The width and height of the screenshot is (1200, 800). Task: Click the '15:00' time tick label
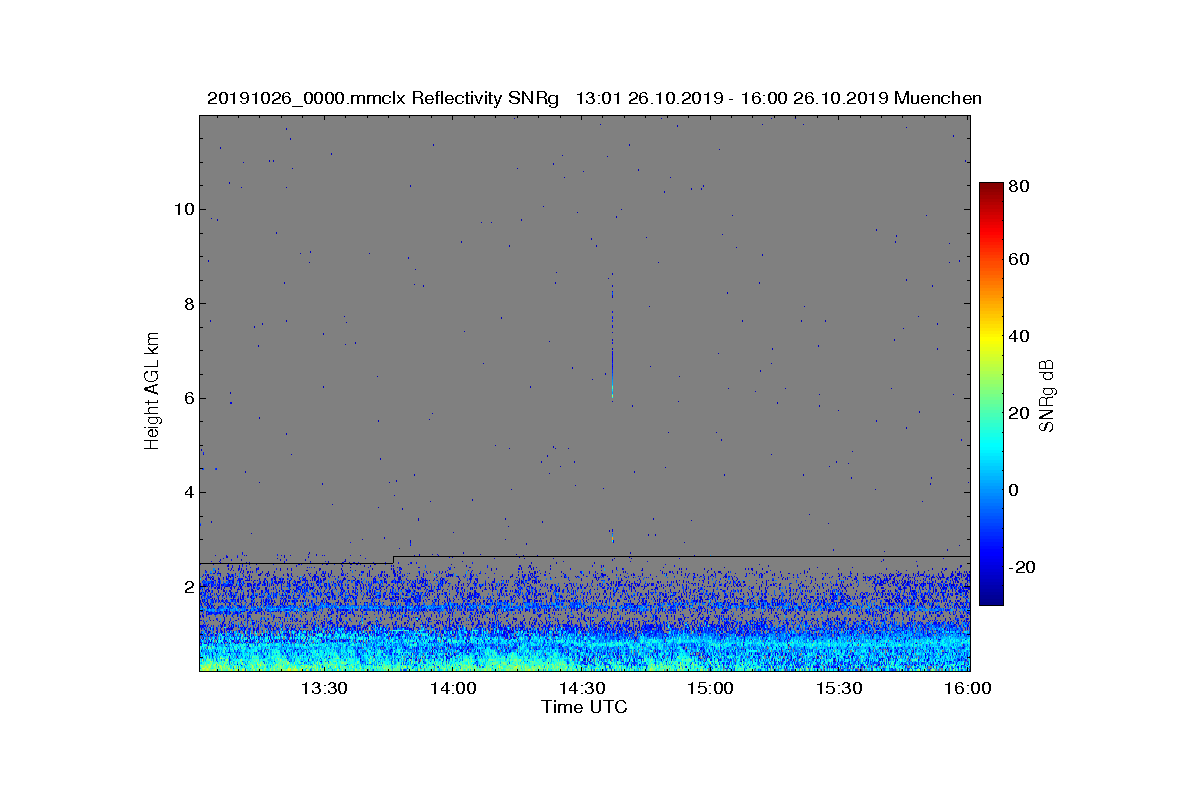(711, 688)
